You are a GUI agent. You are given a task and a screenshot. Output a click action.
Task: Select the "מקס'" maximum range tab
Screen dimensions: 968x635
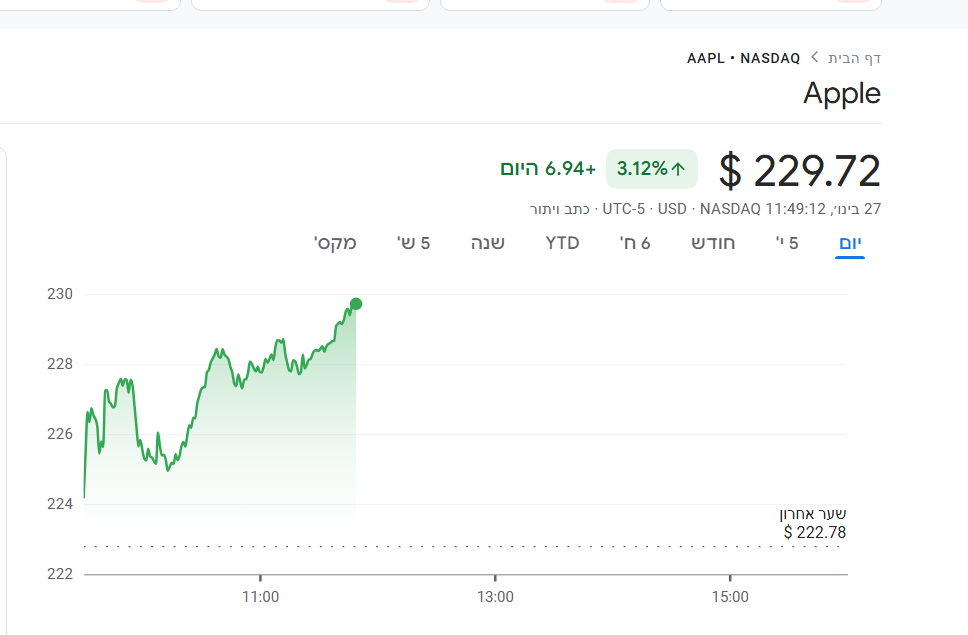(x=336, y=243)
